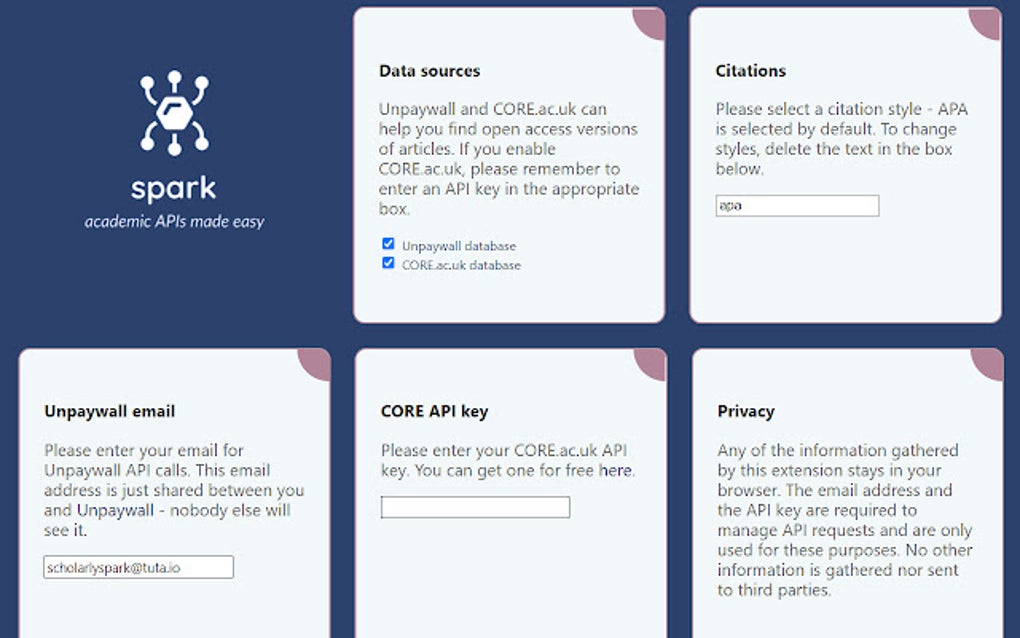
Task: Click the "academic APIs made easy" tagline
Action: (x=174, y=221)
